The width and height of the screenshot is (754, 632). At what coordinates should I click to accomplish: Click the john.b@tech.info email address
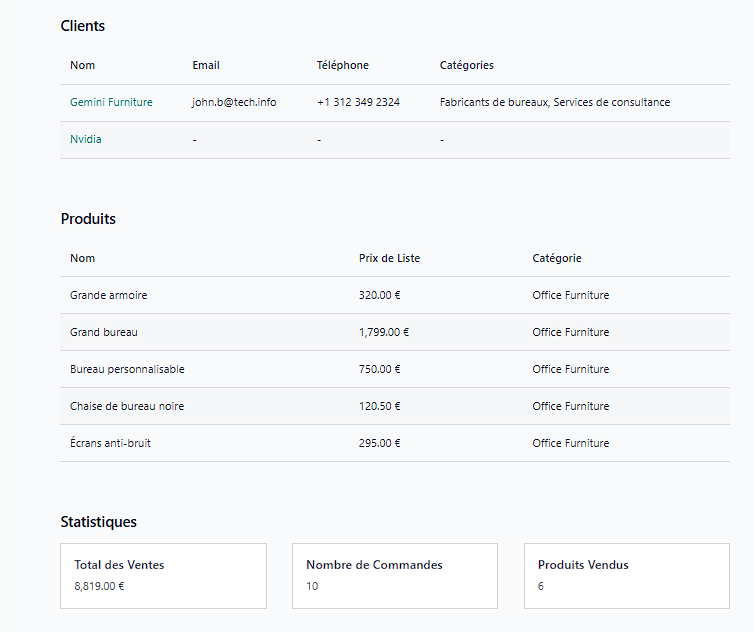click(x=234, y=102)
